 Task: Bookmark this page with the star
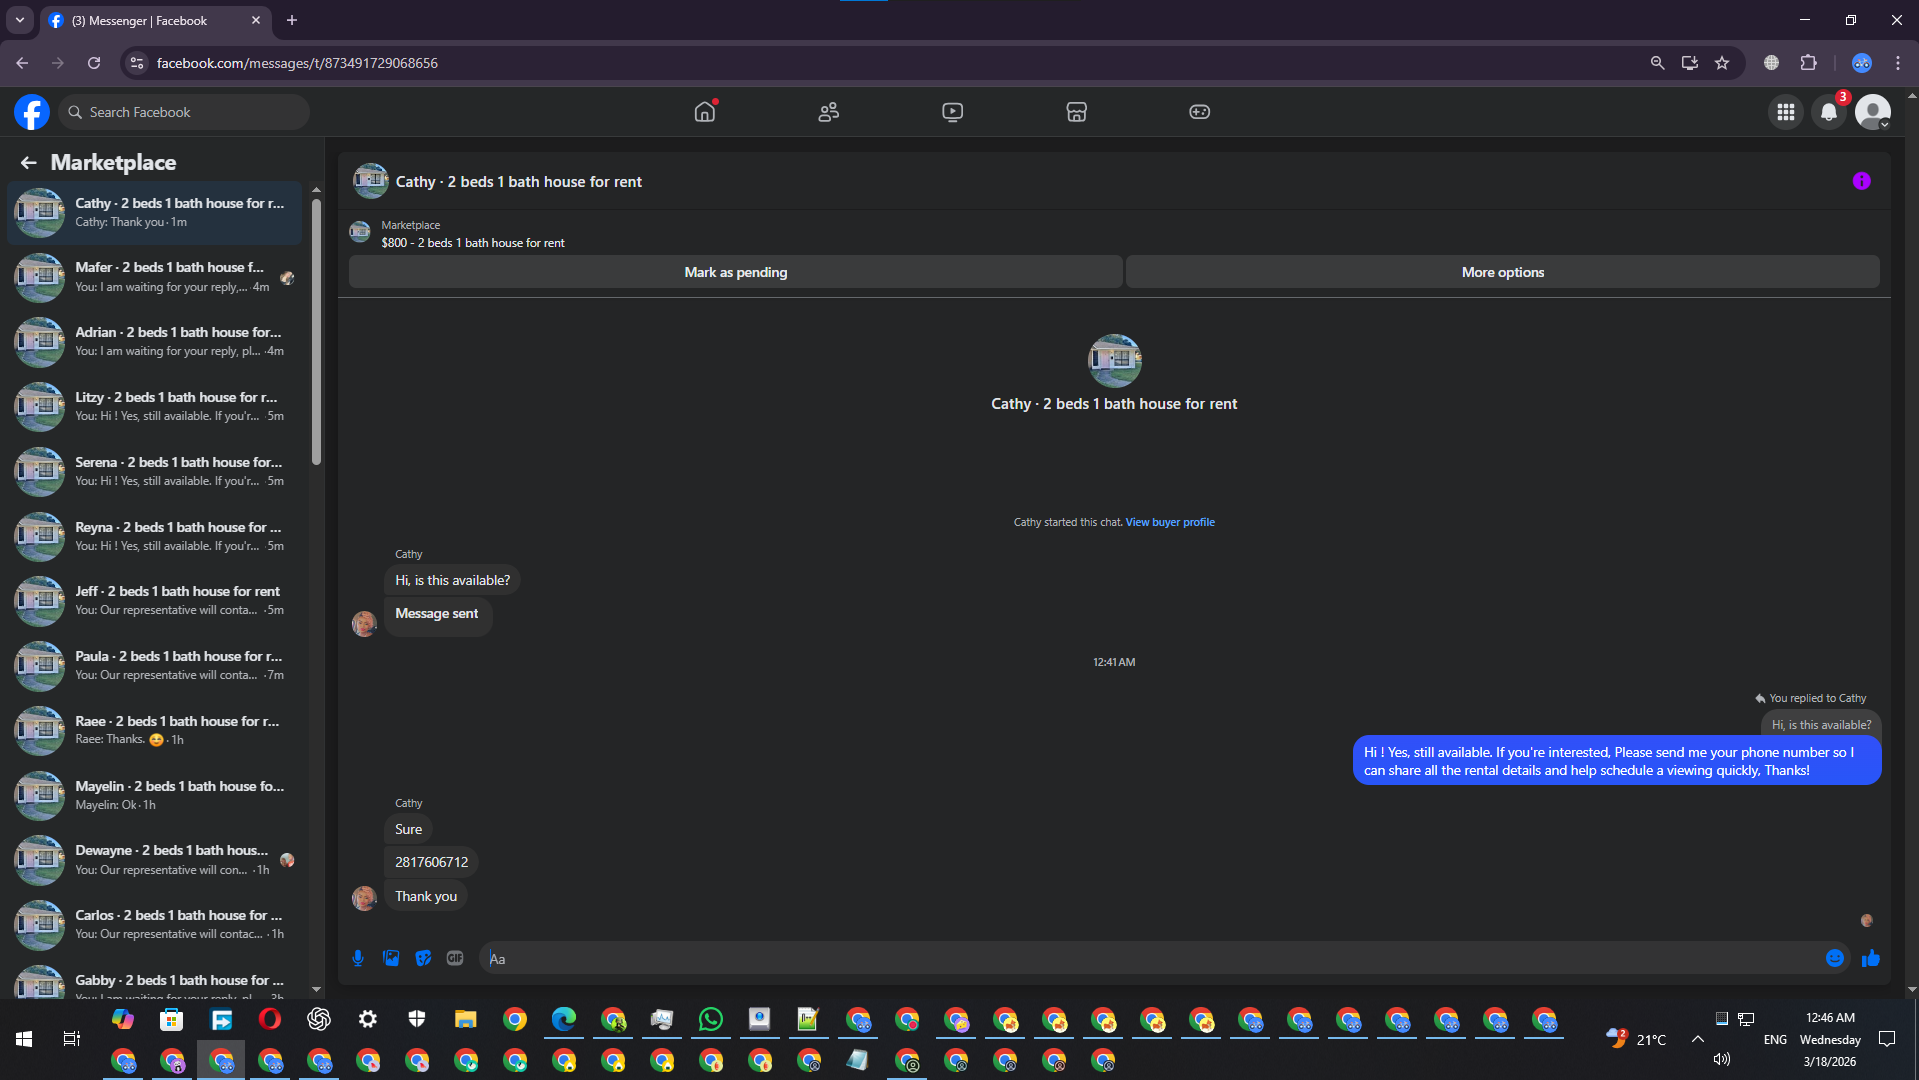click(1722, 63)
